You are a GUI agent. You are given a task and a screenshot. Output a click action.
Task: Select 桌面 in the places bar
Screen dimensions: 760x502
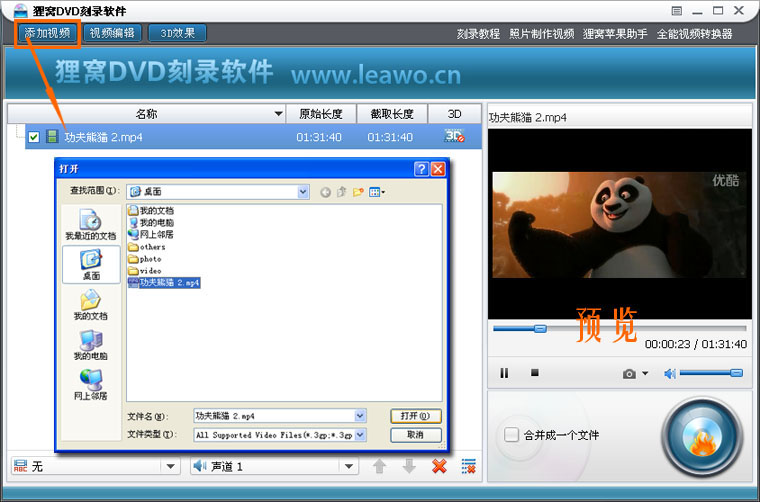pyautogui.click(x=91, y=265)
